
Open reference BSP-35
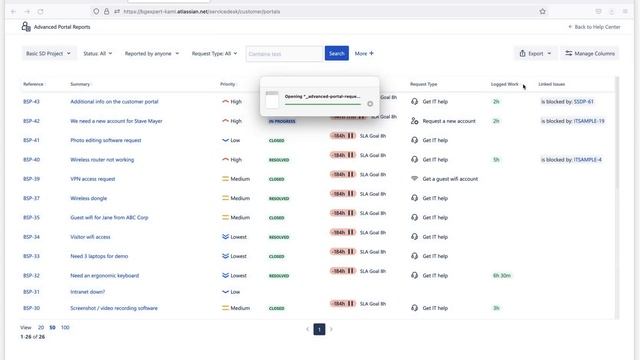click(31, 218)
